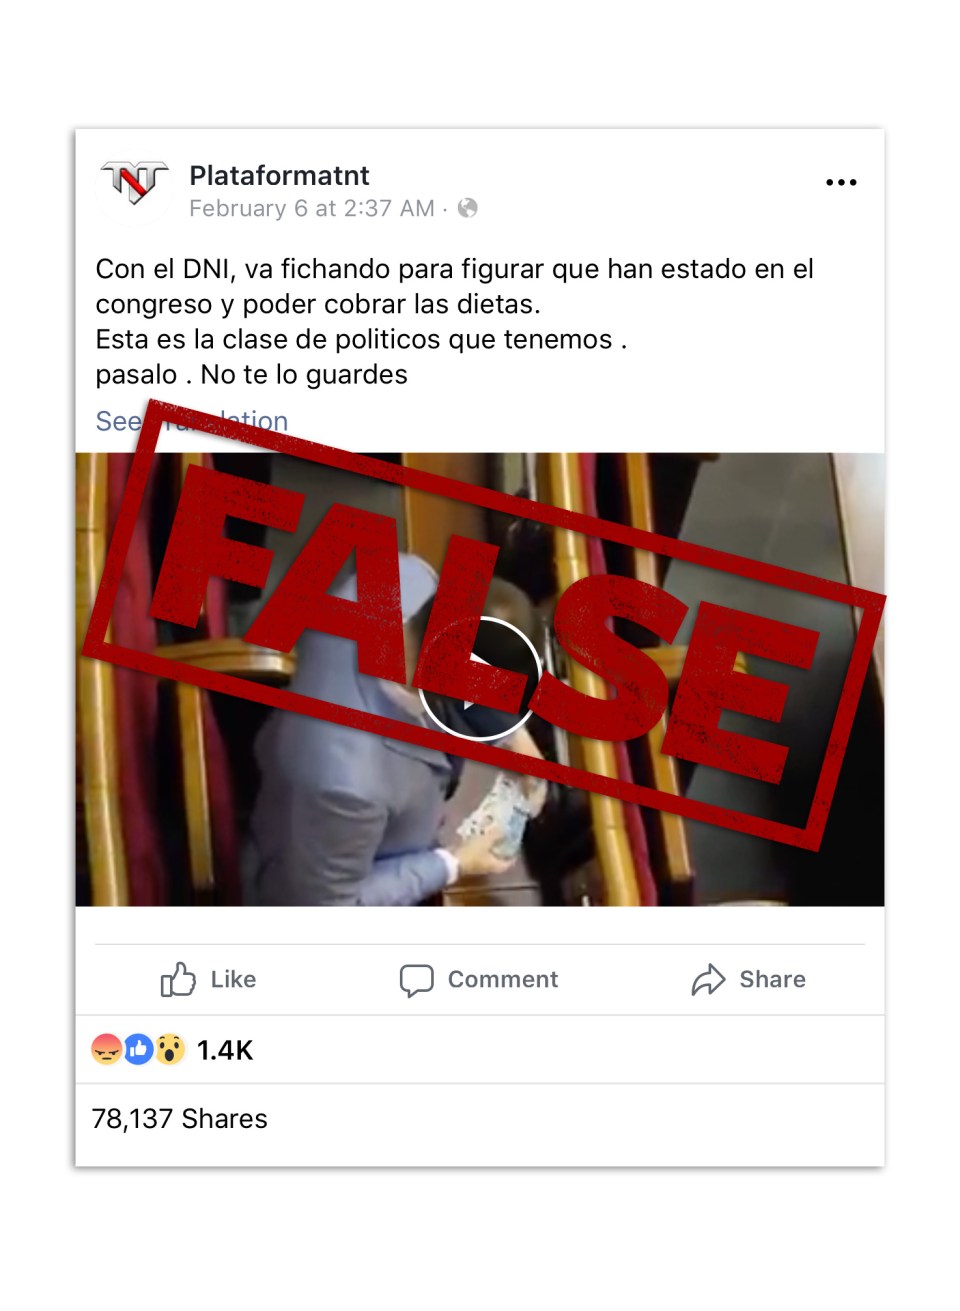Click the angry reaction emoji
The width and height of the screenshot is (960, 1311).
106,1049
